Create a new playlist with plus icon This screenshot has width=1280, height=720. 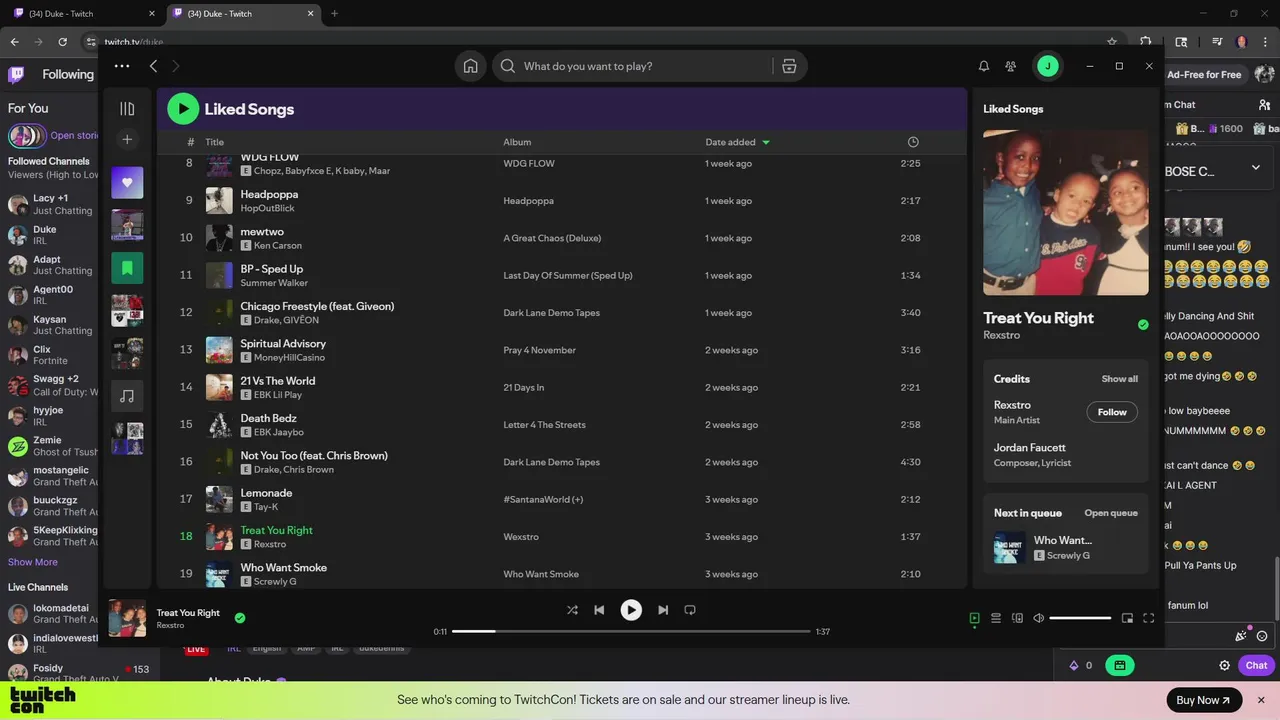point(127,140)
